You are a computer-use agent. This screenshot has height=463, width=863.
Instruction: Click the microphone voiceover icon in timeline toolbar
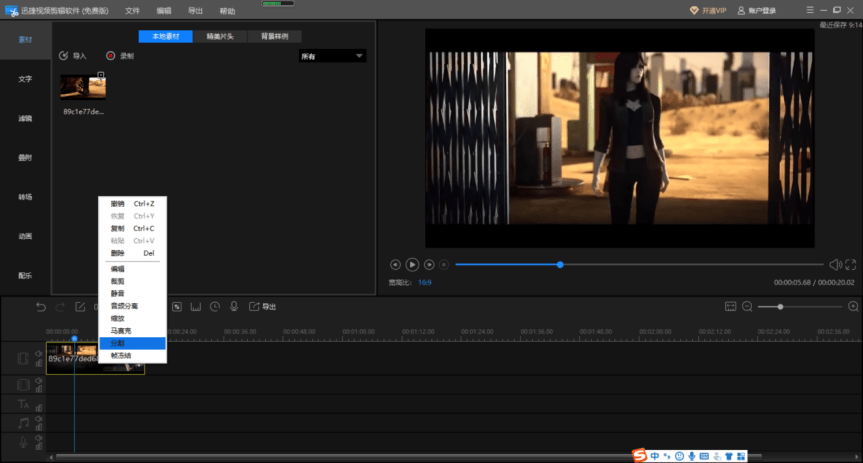(233, 306)
